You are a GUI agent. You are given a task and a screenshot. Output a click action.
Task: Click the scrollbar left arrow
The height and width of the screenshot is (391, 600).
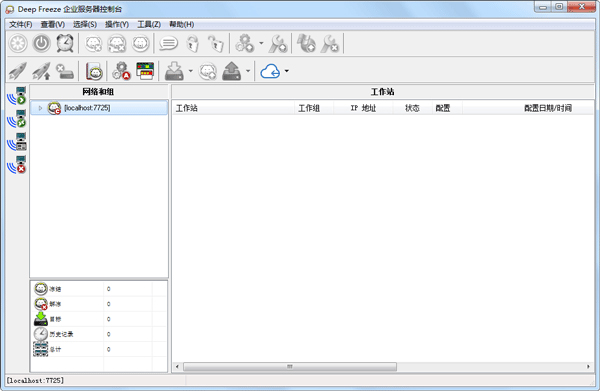pyautogui.click(x=177, y=367)
